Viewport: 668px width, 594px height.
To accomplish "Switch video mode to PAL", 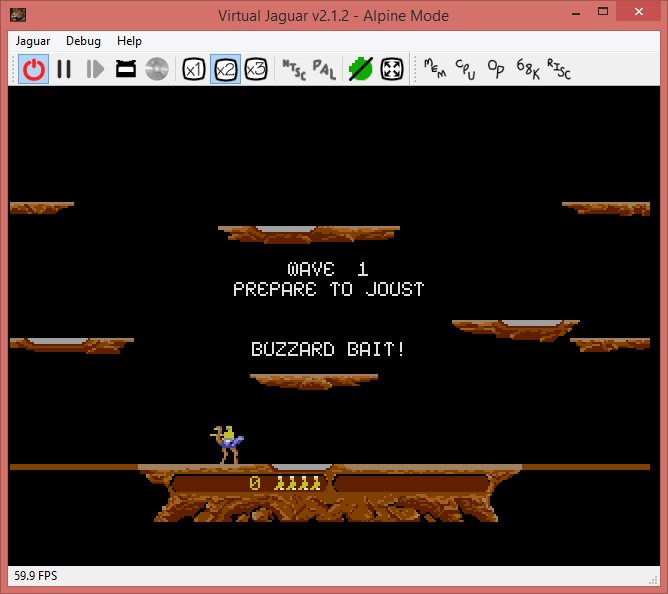I will coord(324,69).
